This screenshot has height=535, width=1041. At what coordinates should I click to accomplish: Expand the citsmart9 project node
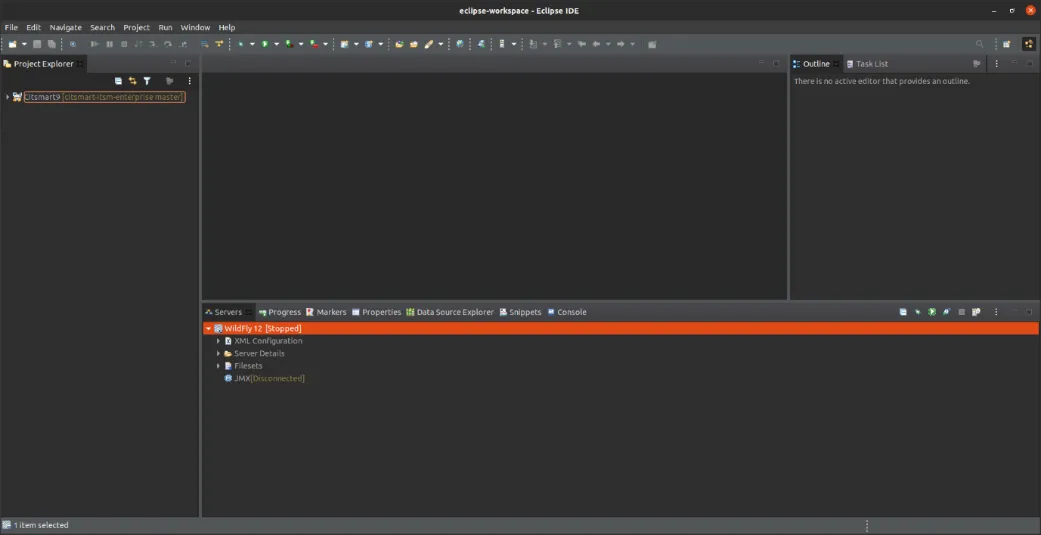pos(7,97)
